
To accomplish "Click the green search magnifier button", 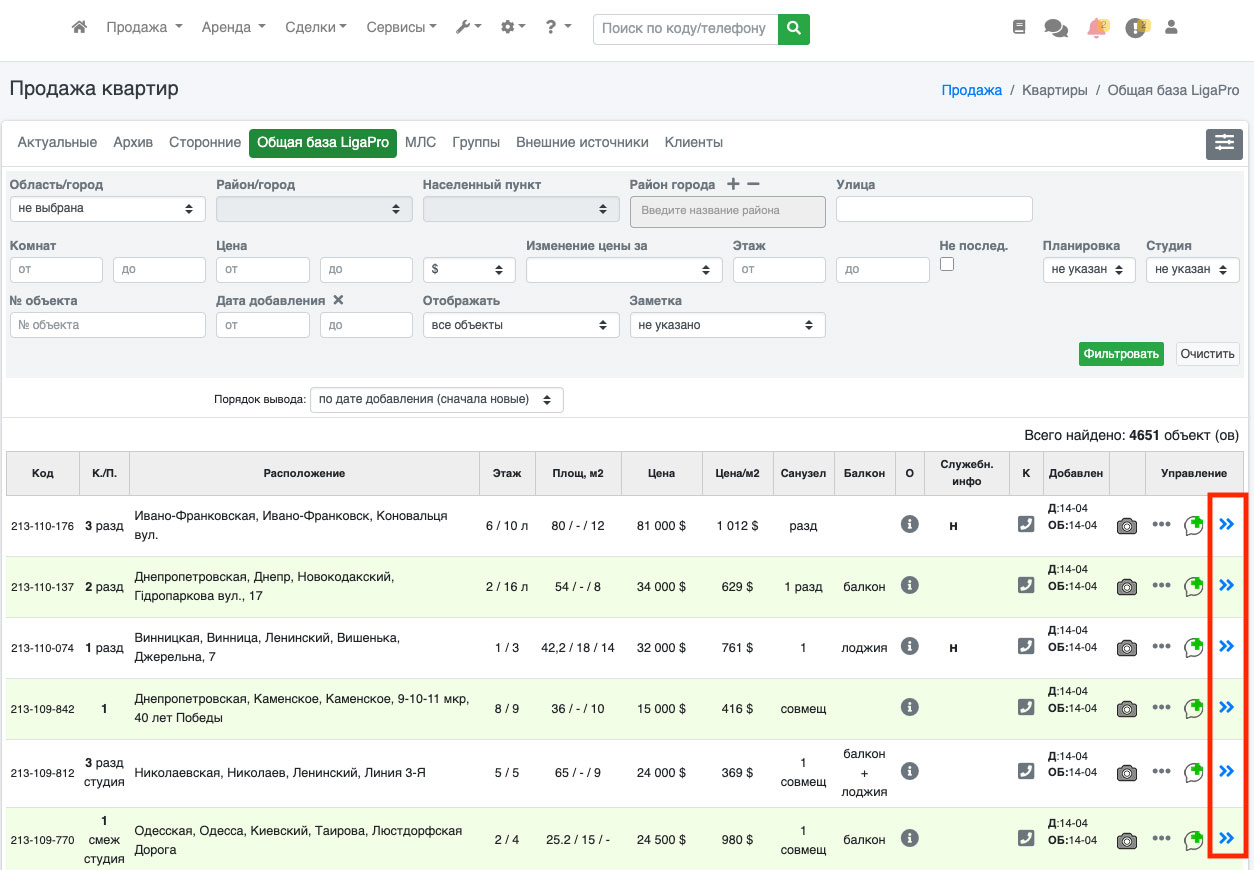I will pyautogui.click(x=794, y=29).
